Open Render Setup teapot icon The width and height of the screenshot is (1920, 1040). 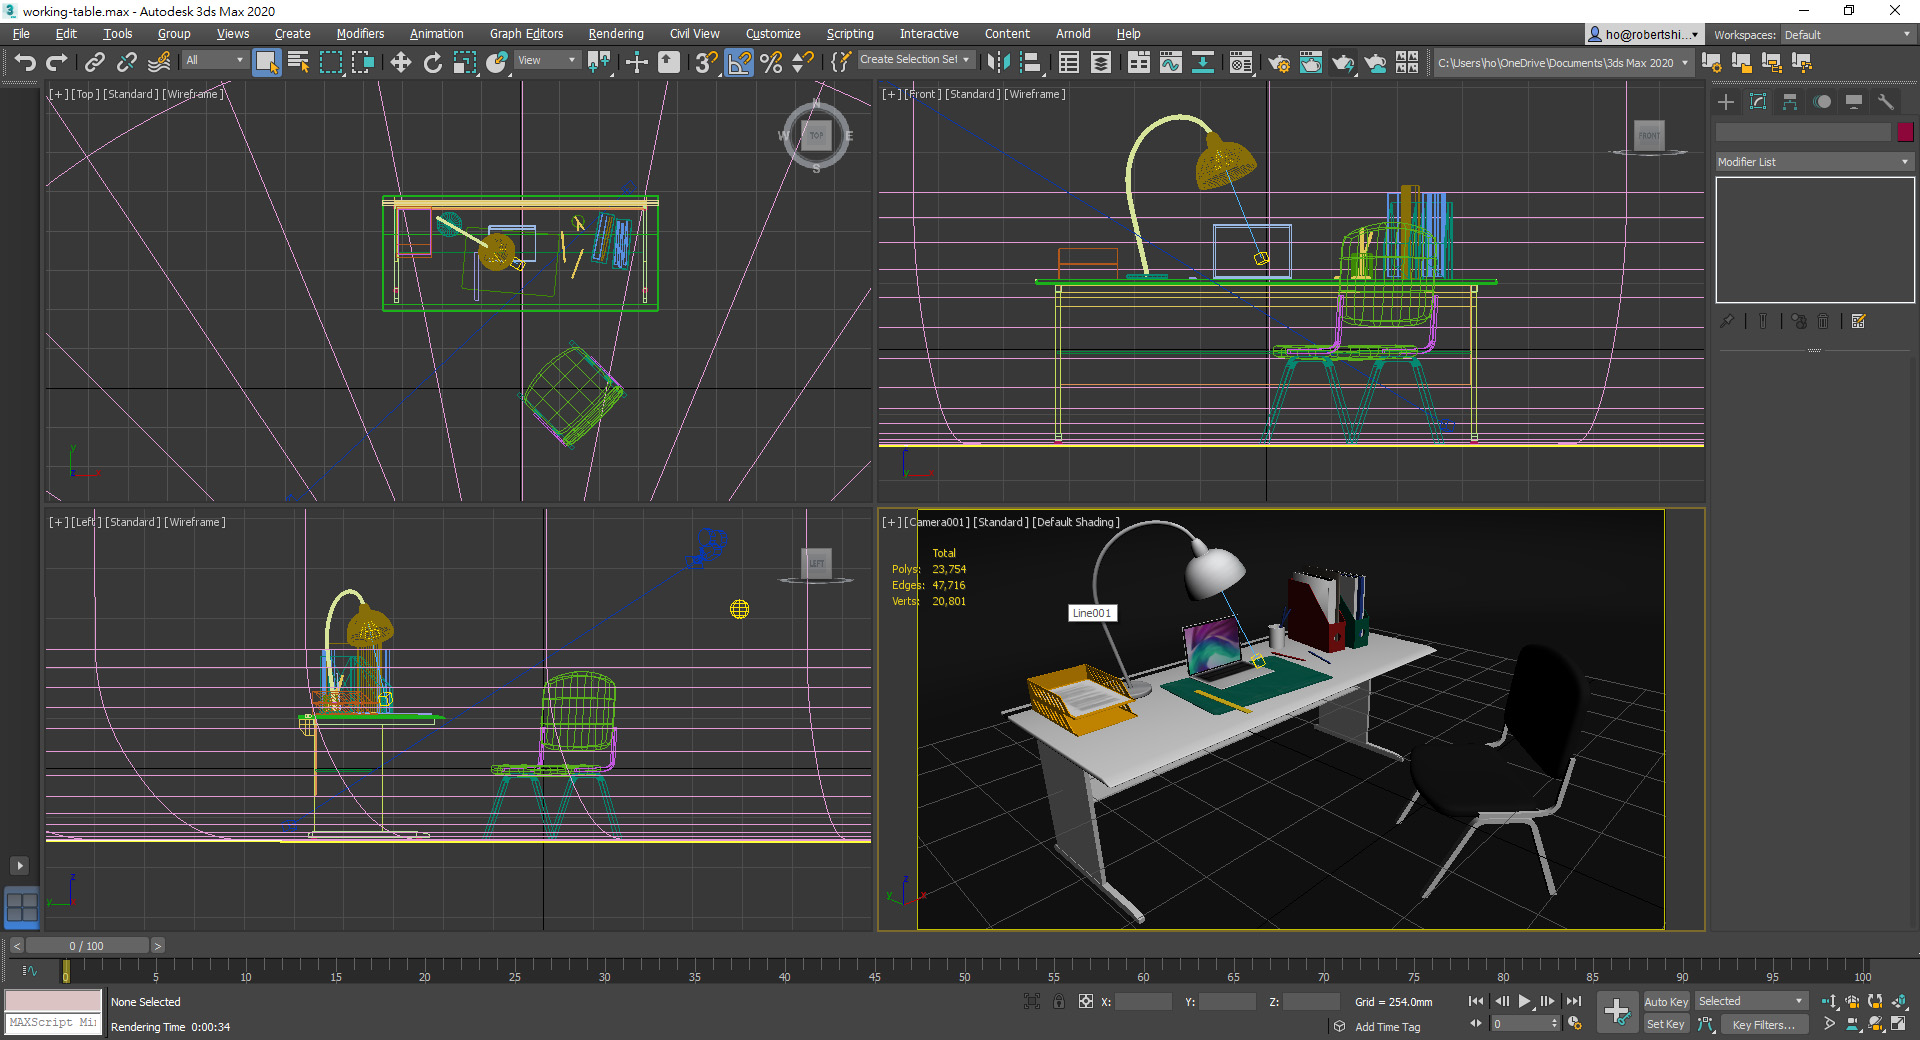1278,63
